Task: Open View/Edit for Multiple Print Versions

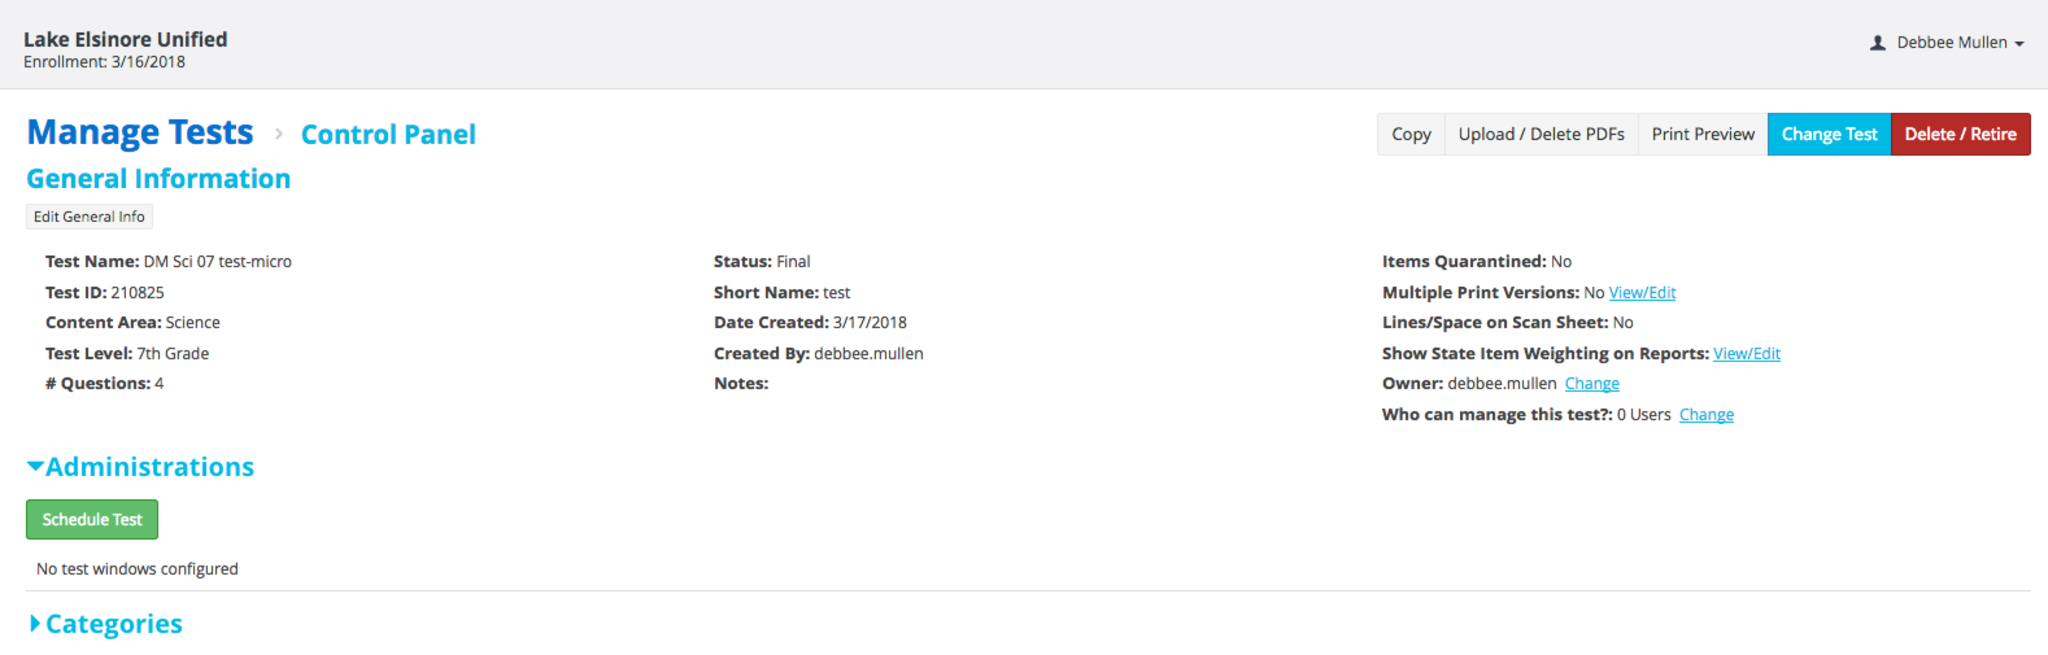Action: tap(1642, 293)
